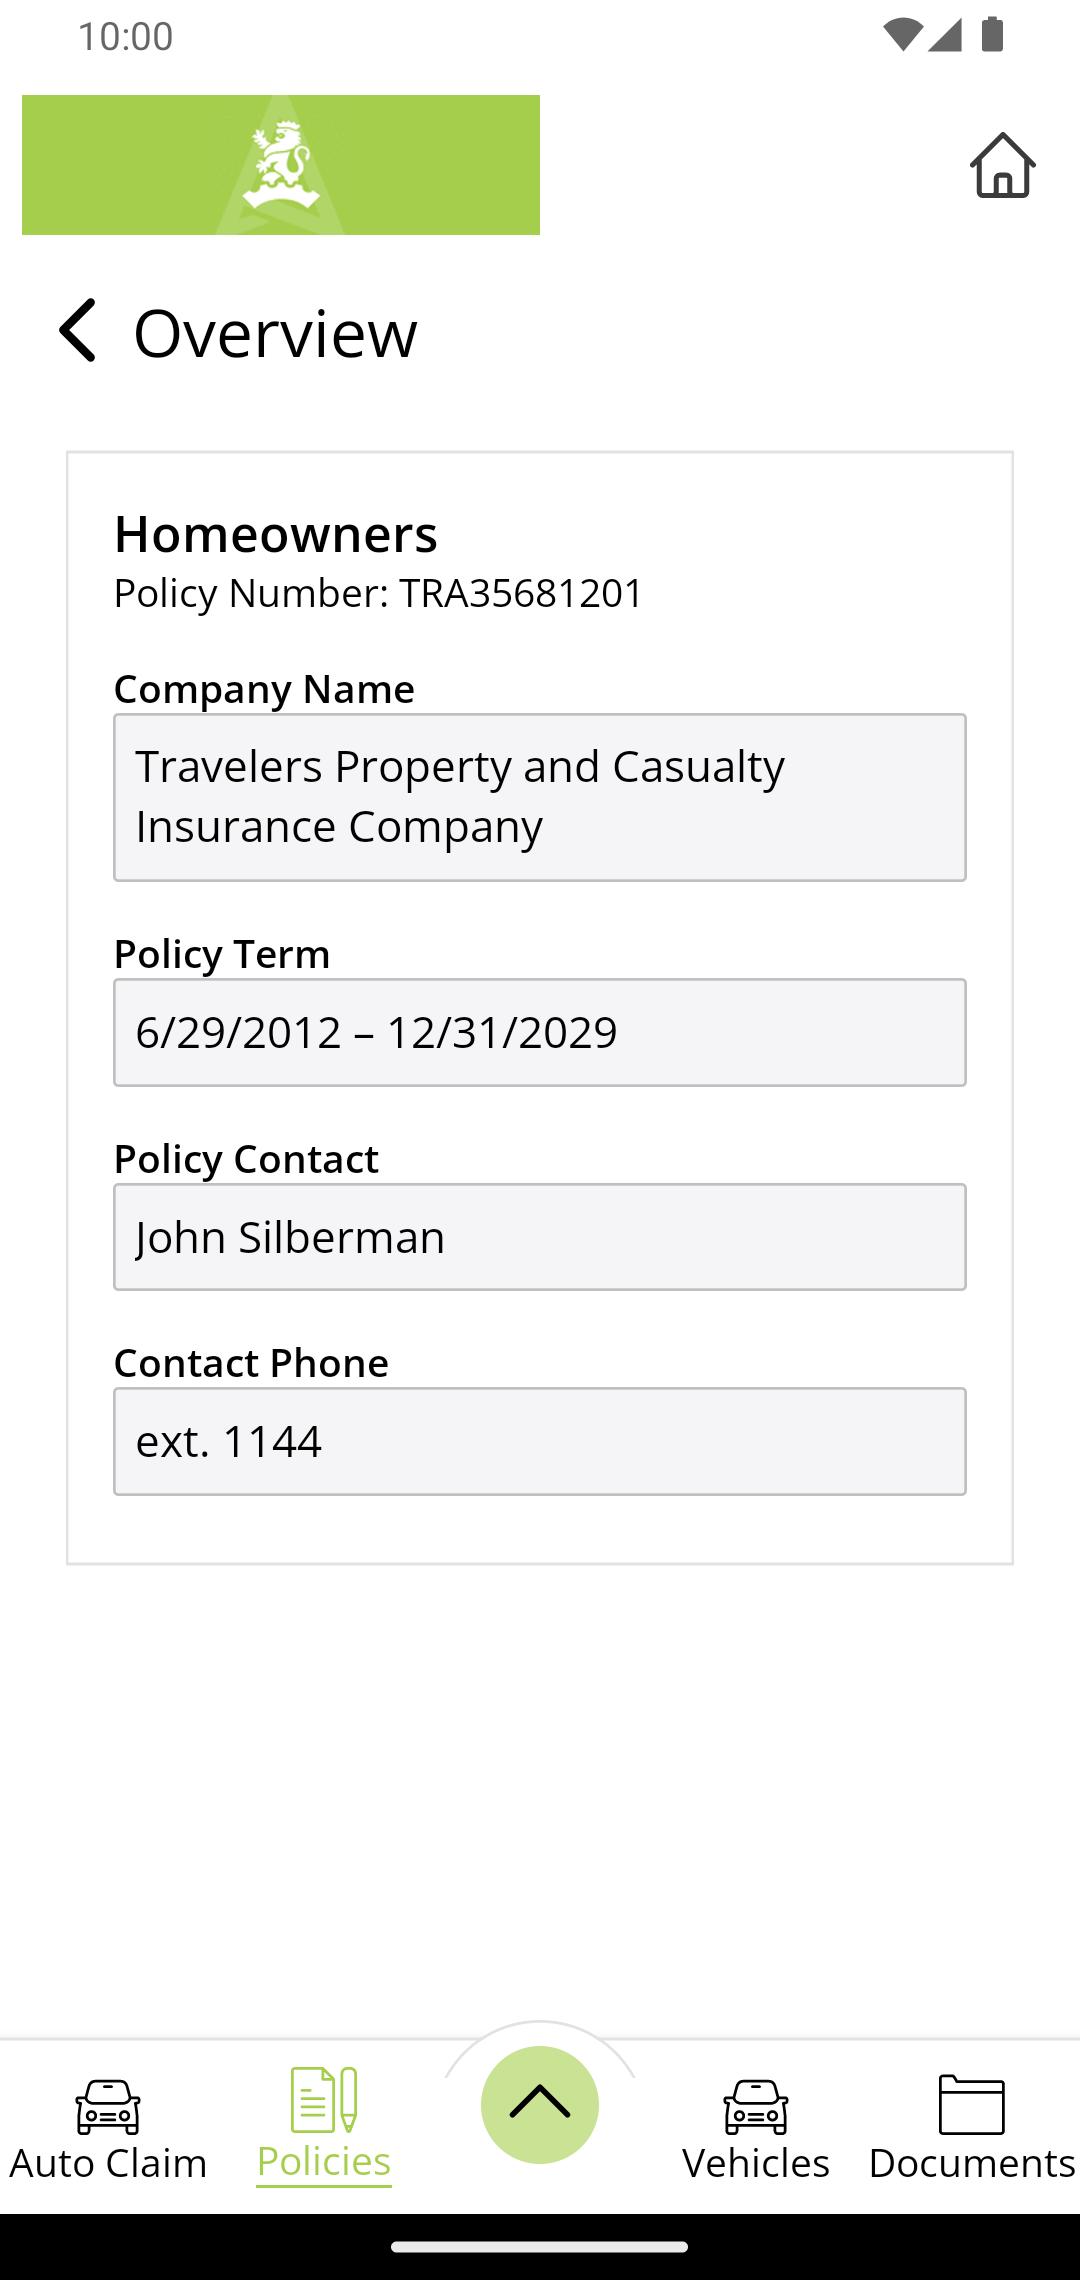Image resolution: width=1080 pixels, height=2280 pixels.
Task: Open the Documents folder icon
Action: tap(972, 2104)
